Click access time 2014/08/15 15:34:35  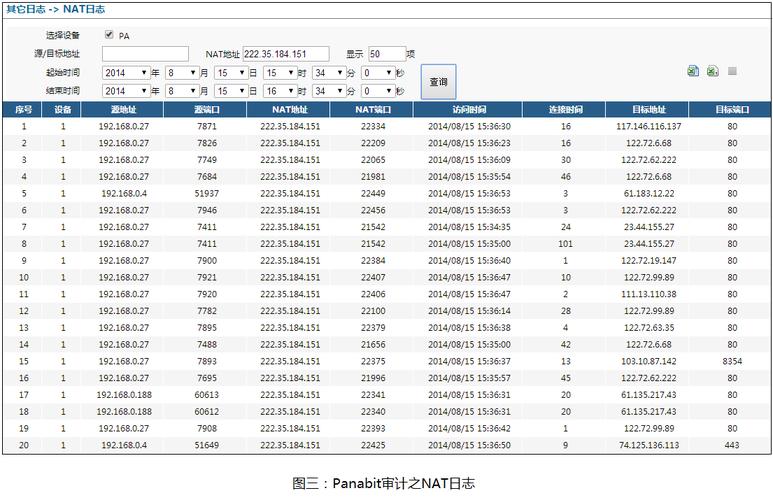[x=469, y=227]
